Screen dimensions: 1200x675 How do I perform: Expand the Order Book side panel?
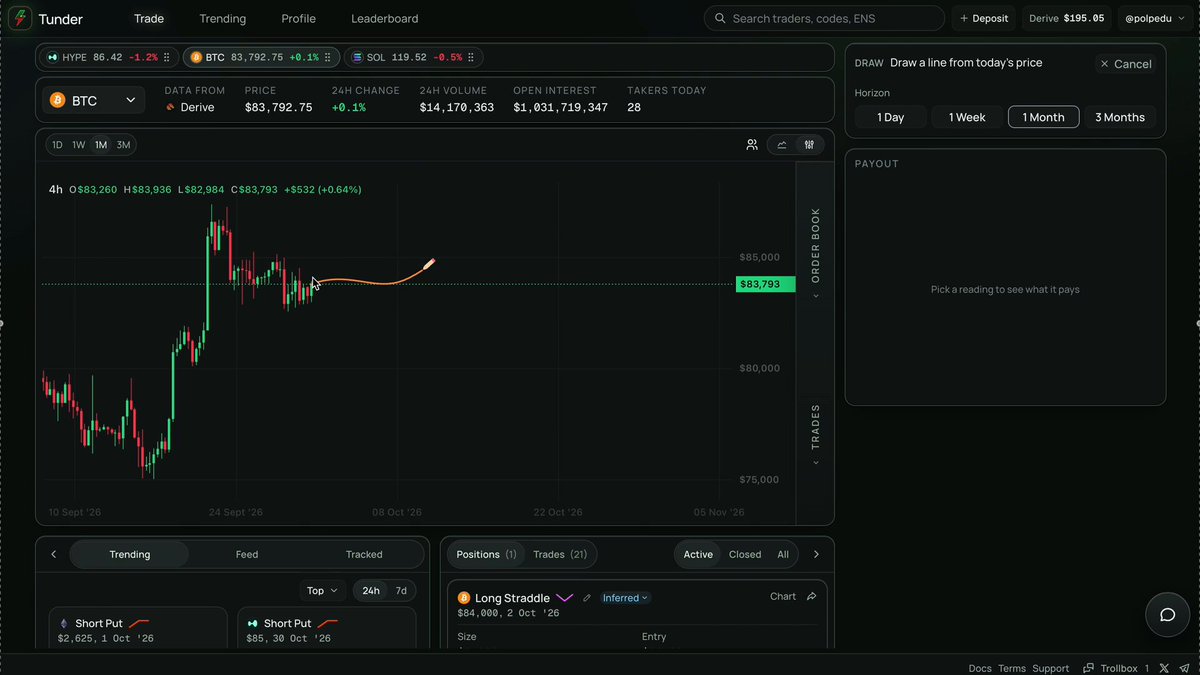[815, 253]
